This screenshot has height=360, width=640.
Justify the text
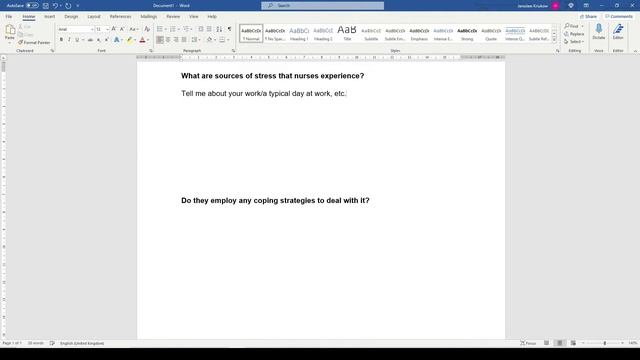coord(184,40)
